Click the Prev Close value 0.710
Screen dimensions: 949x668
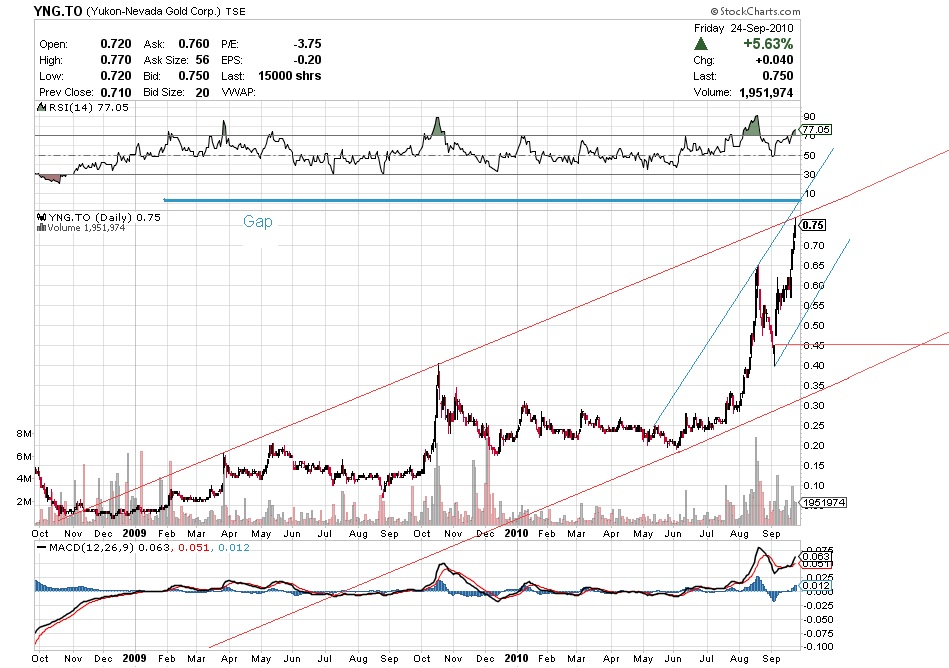[116, 92]
